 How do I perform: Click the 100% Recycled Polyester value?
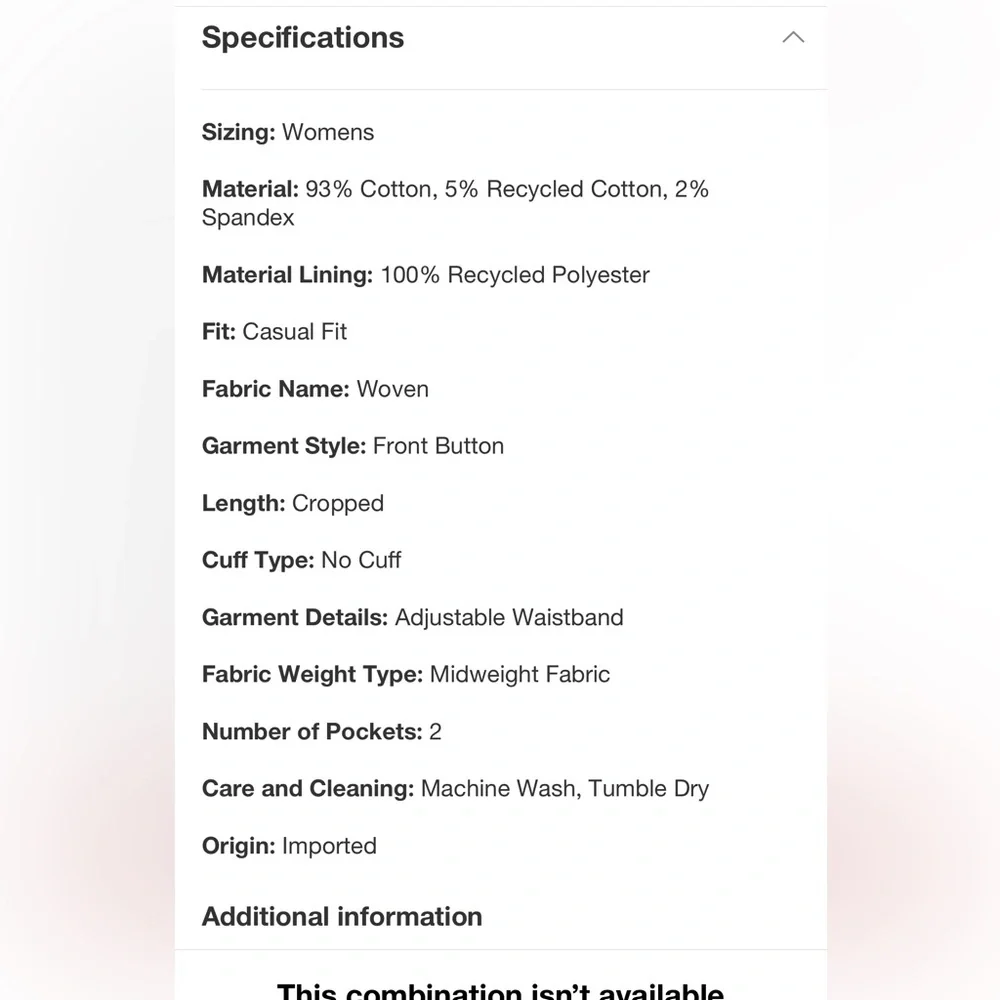click(515, 275)
